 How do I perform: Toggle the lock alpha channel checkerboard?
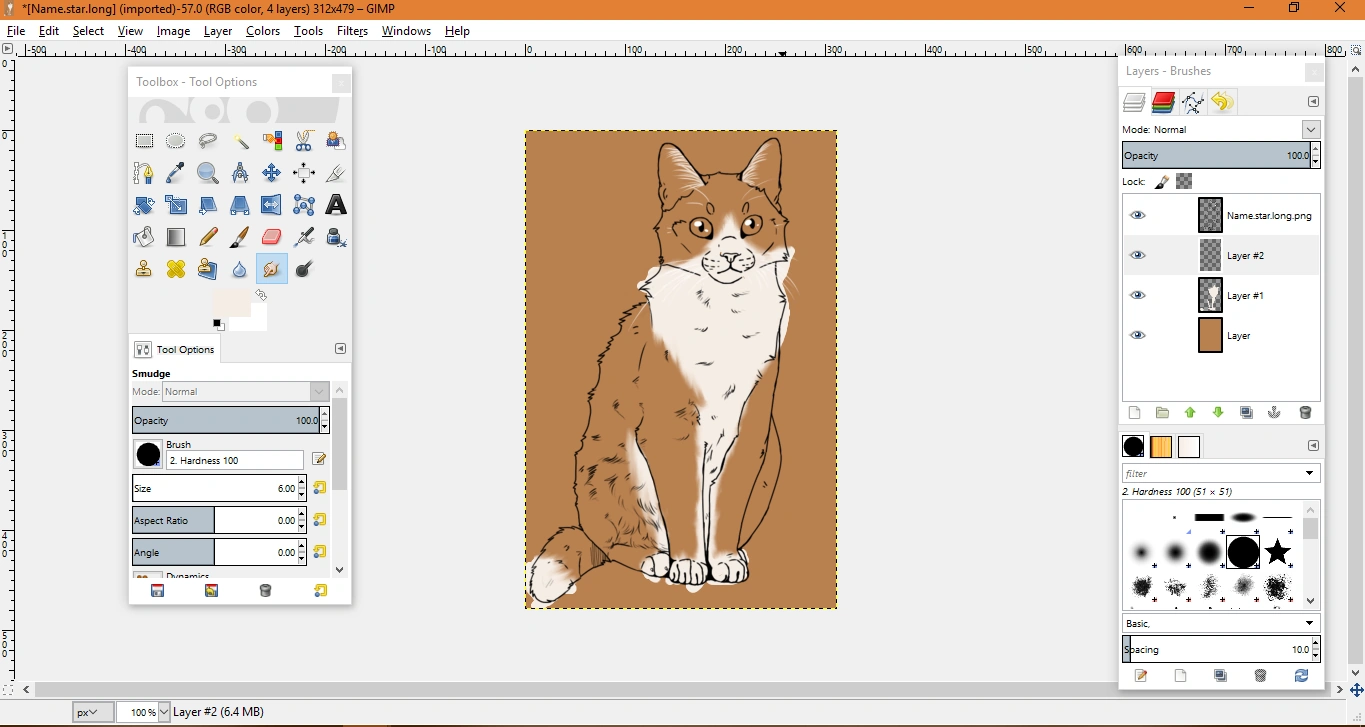coord(1184,182)
